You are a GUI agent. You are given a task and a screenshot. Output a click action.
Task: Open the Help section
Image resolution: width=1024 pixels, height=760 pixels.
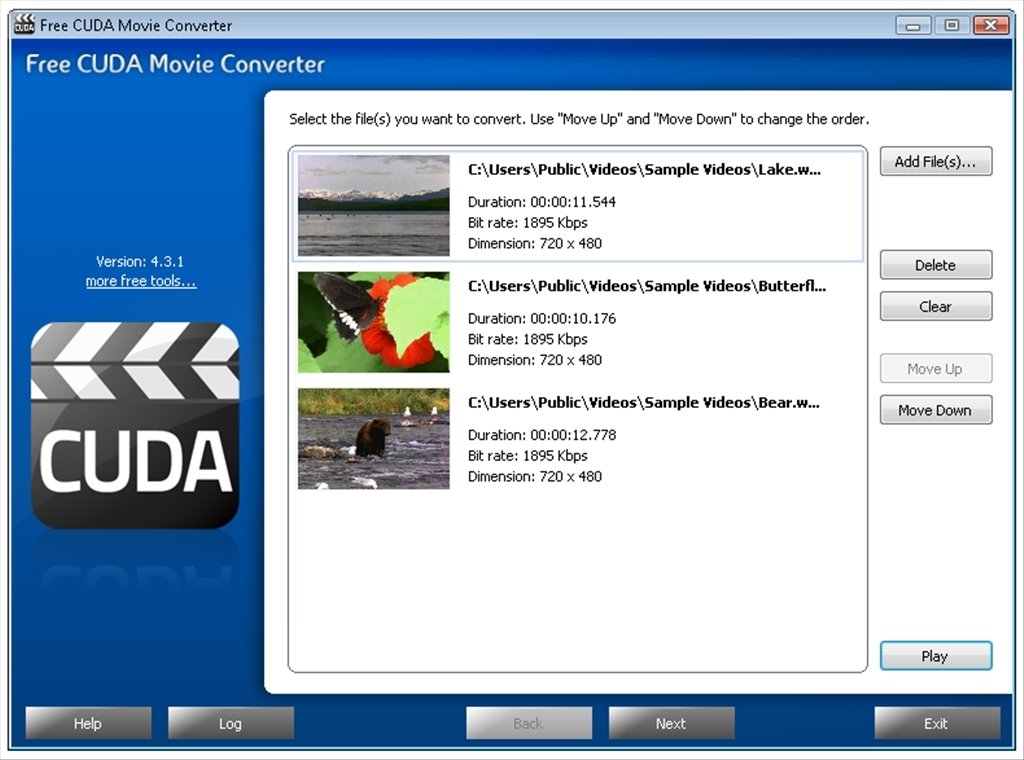[88, 723]
